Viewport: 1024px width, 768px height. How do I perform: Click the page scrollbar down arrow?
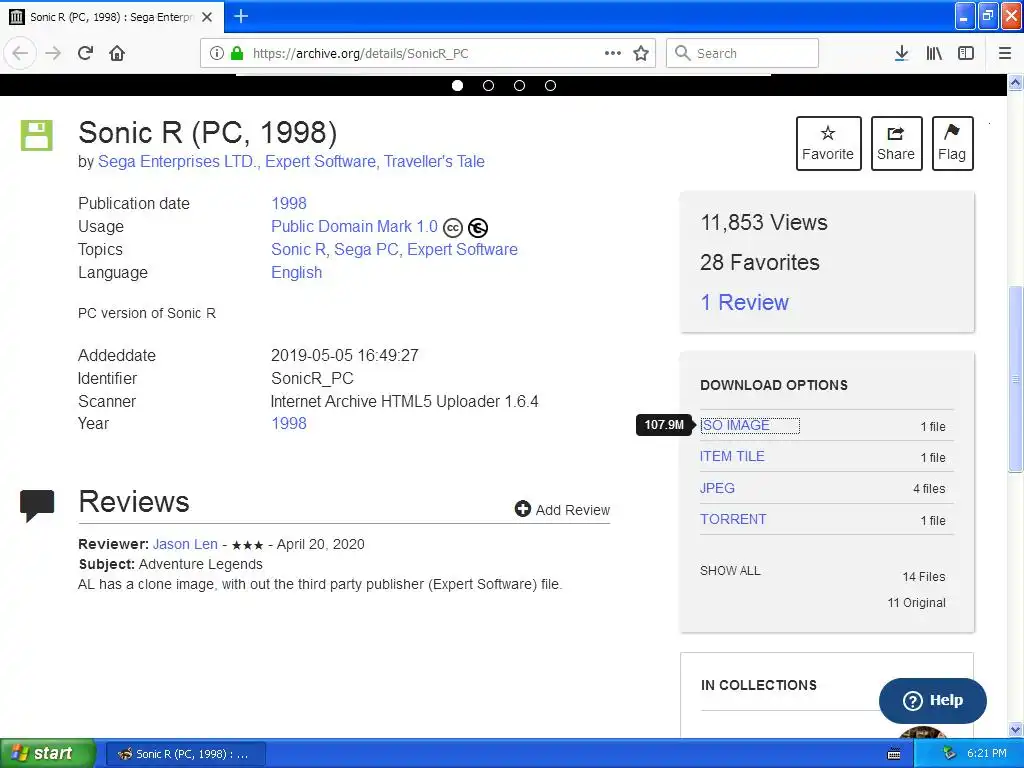click(x=1016, y=729)
